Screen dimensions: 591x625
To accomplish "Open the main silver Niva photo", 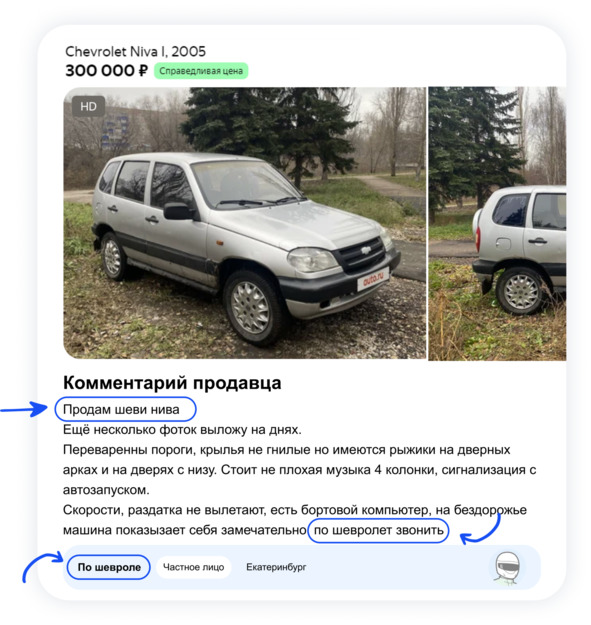I will pyautogui.click(x=245, y=223).
